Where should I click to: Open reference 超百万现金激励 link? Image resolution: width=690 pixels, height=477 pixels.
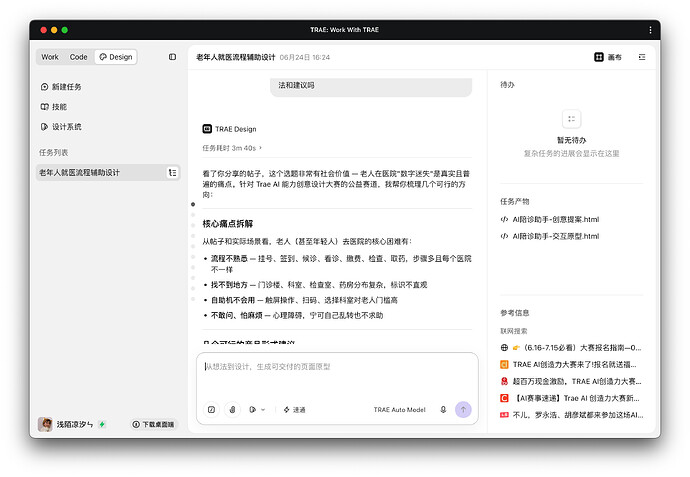571,381
